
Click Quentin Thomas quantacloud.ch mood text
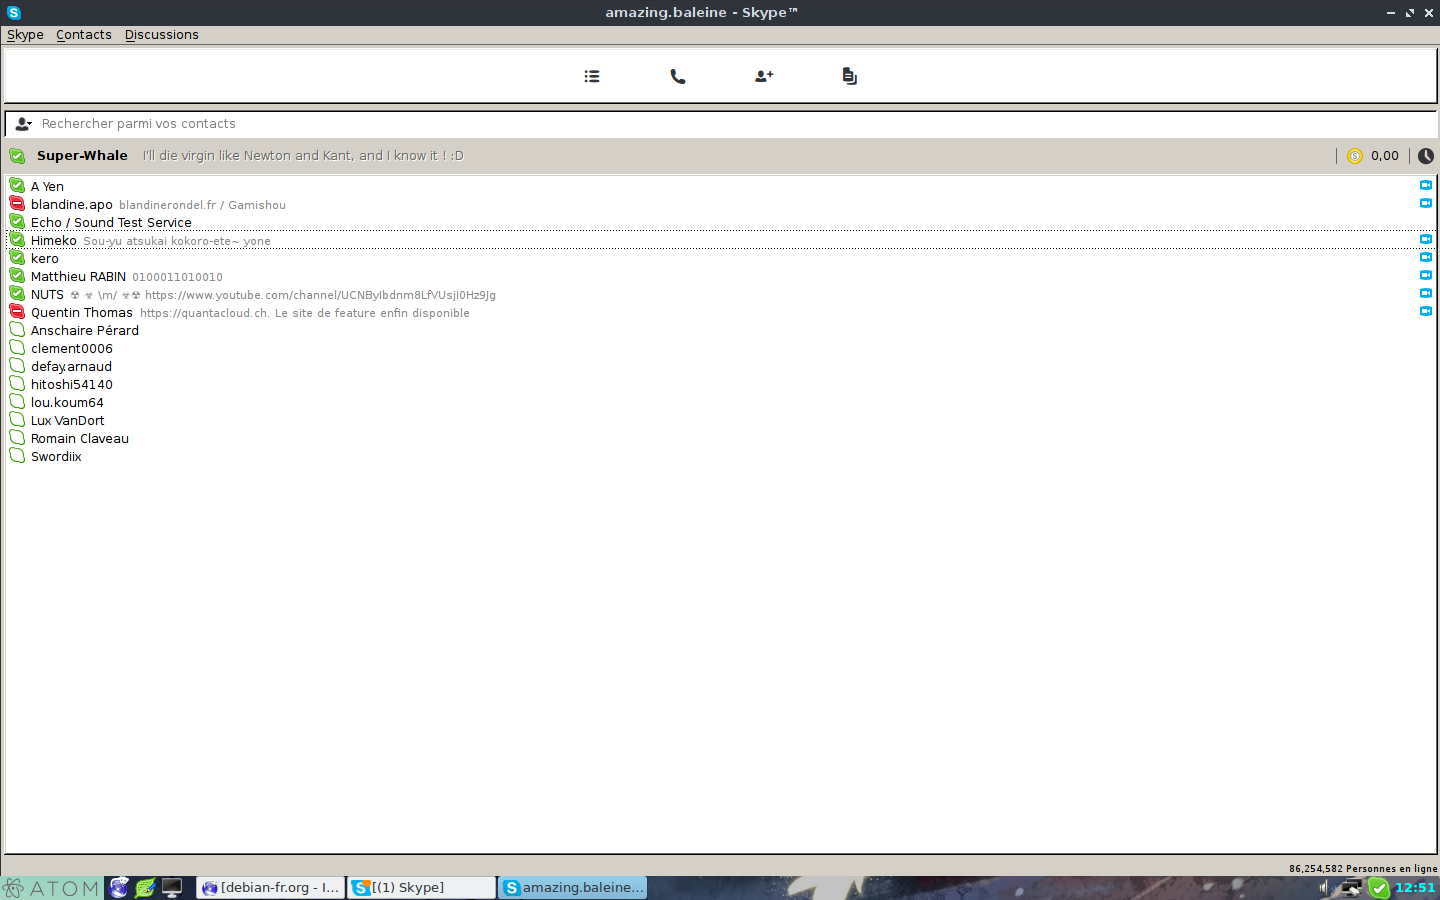tap(305, 313)
